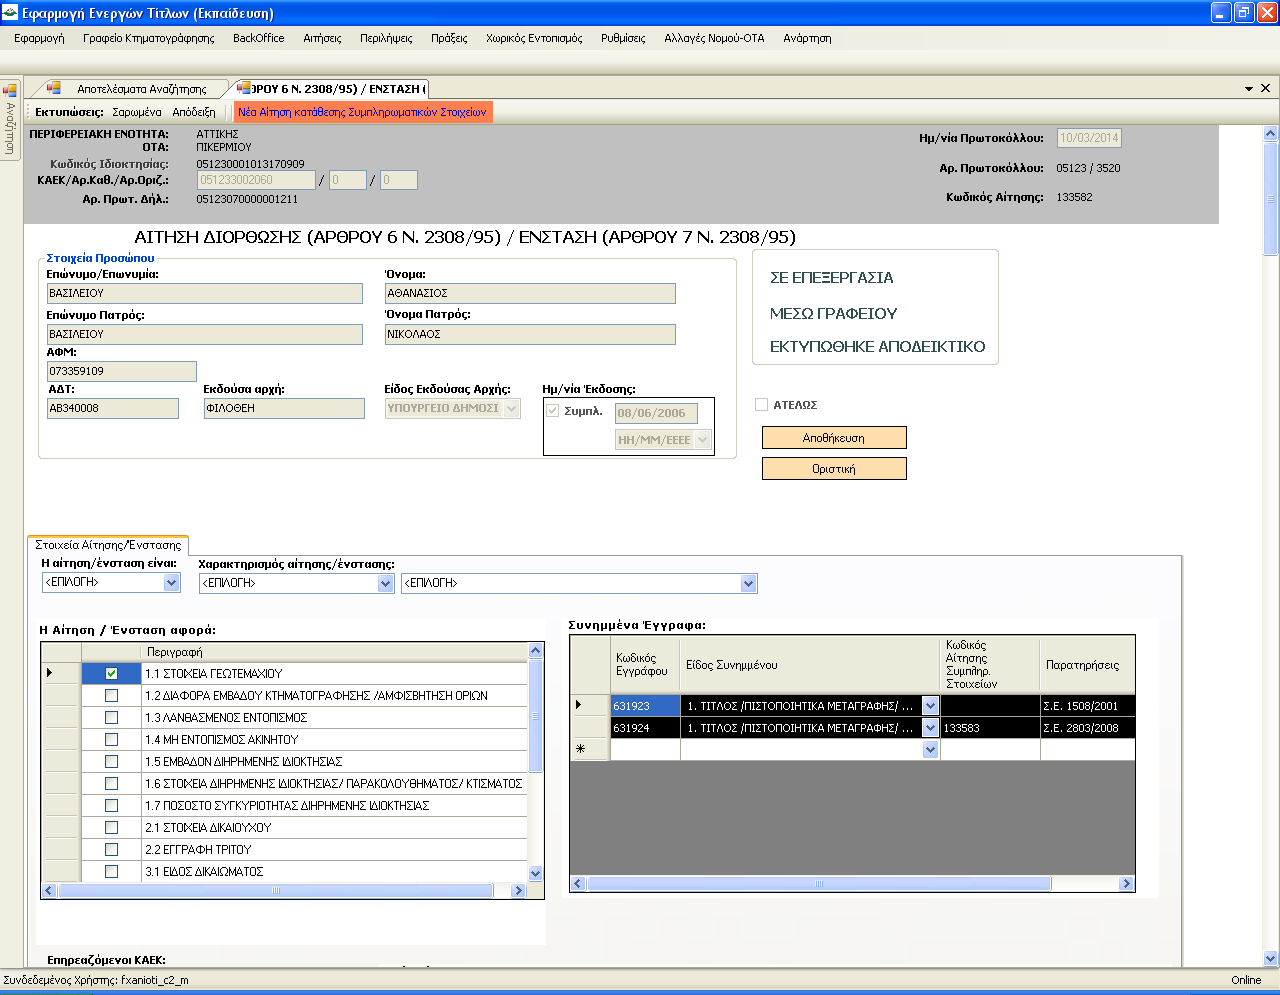Click the Αποτελέσματα Αναζήτησης tab icon
Viewport: 1280px width, 995px height.
pos(54,88)
